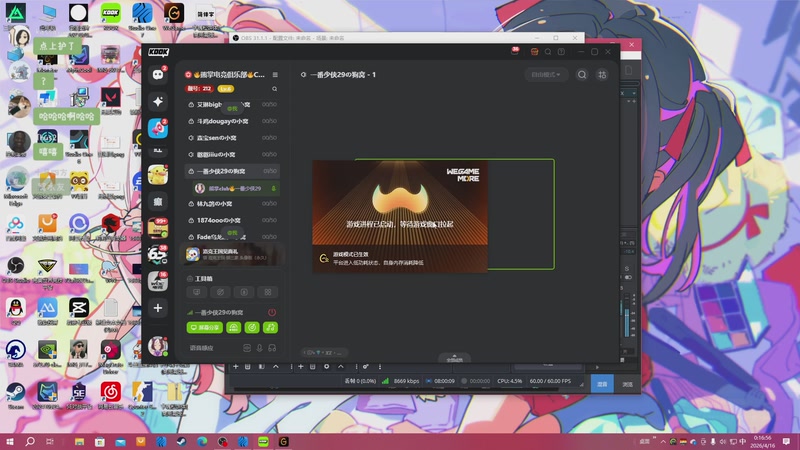Open Steam from the taskbar
Viewport: 800px width, 450px height.
182,441
